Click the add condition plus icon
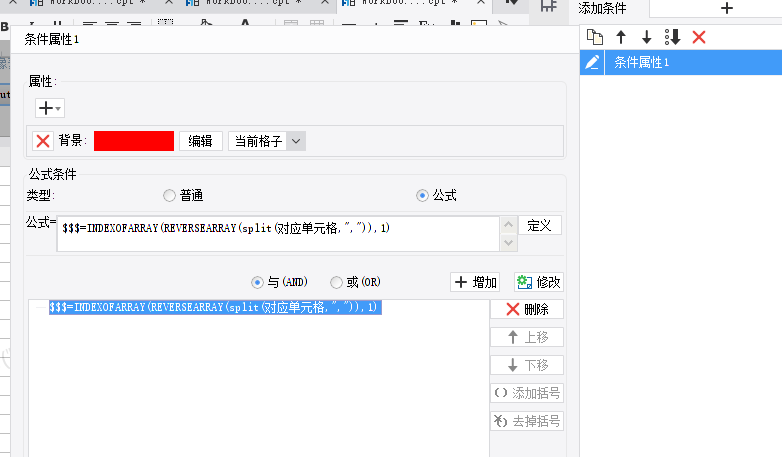Viewport: 782px width, 457px height. coord(727,8)
